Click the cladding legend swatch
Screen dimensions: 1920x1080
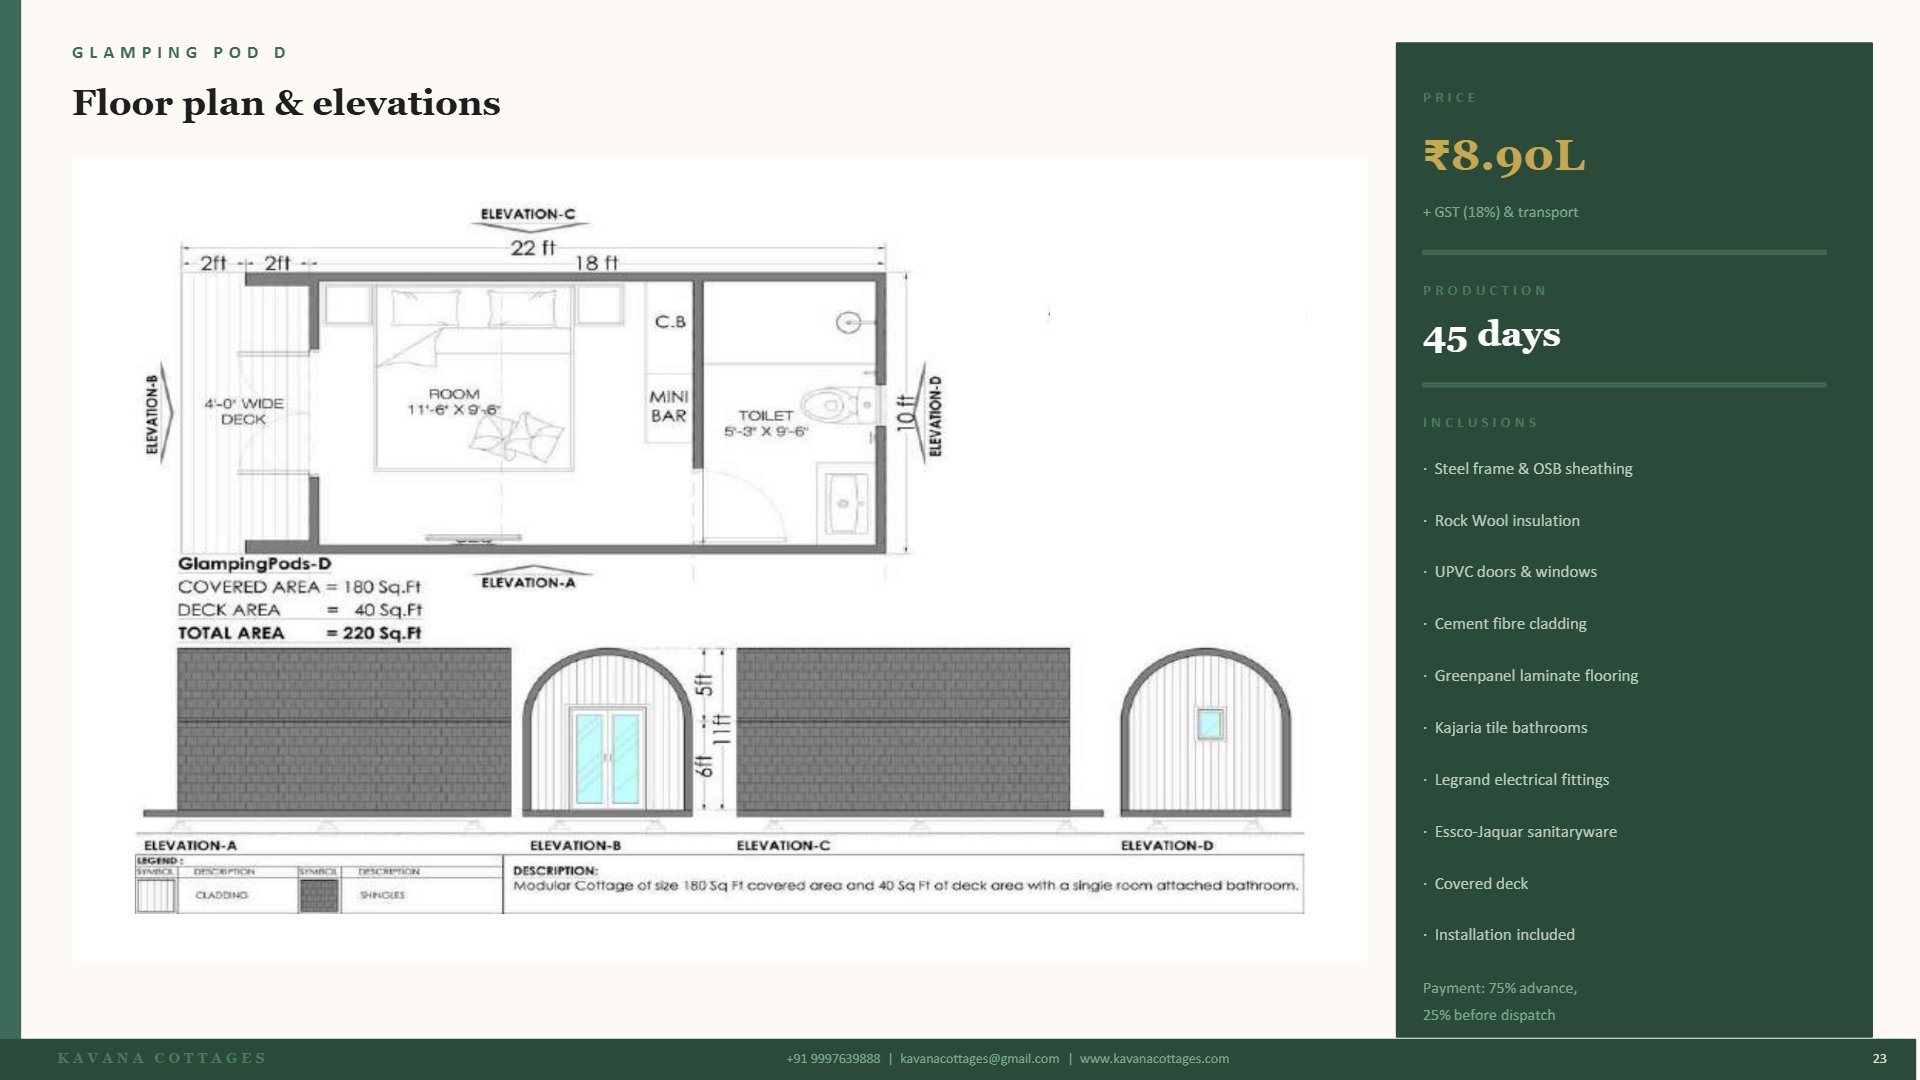pyautogui.click(x=155, y=896)
